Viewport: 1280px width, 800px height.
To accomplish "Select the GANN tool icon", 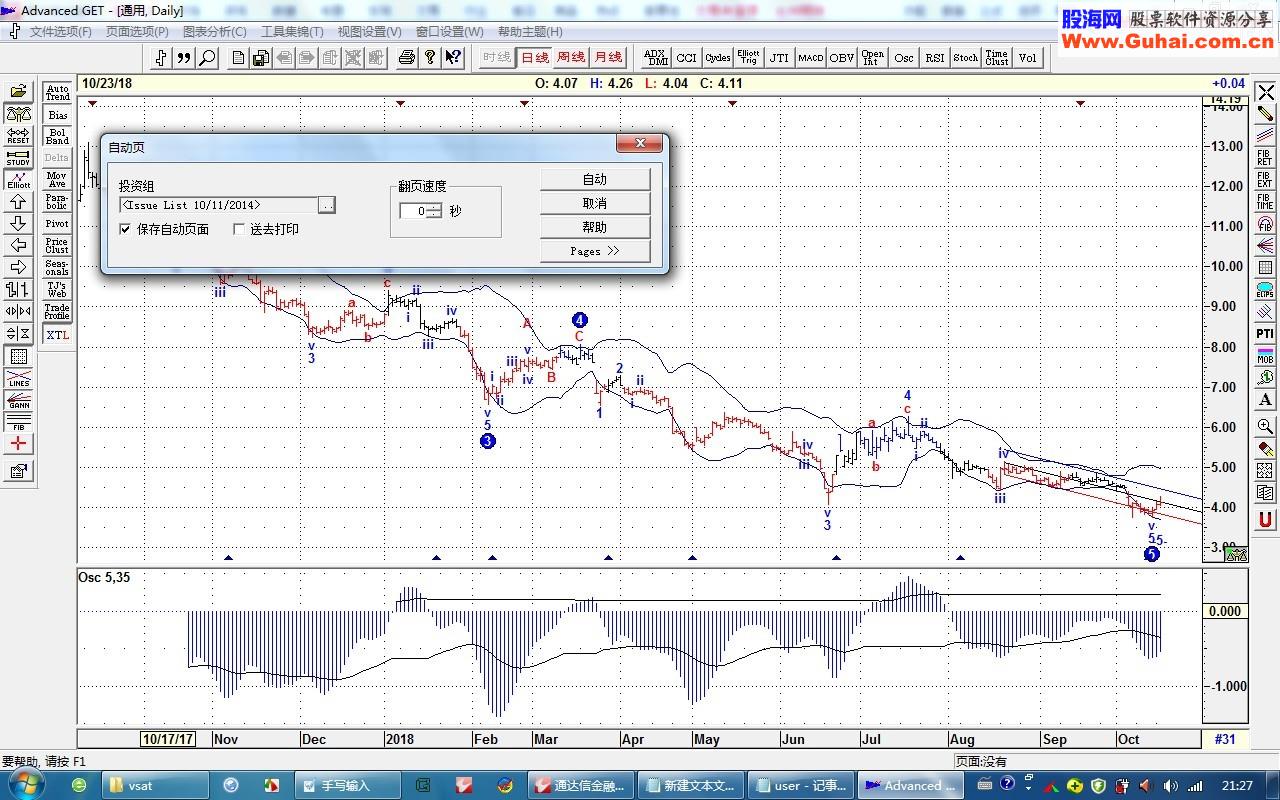I will (18, 400).
